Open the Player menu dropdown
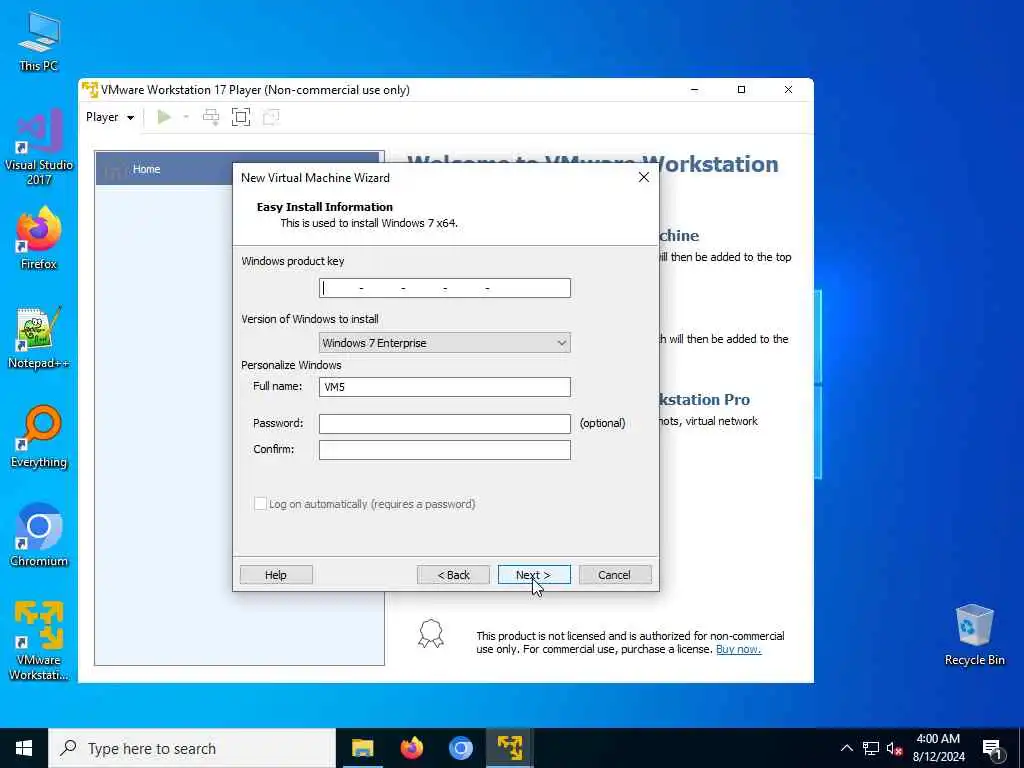The height and width of the screenshot is (768, 1024). tap(110, 117)
